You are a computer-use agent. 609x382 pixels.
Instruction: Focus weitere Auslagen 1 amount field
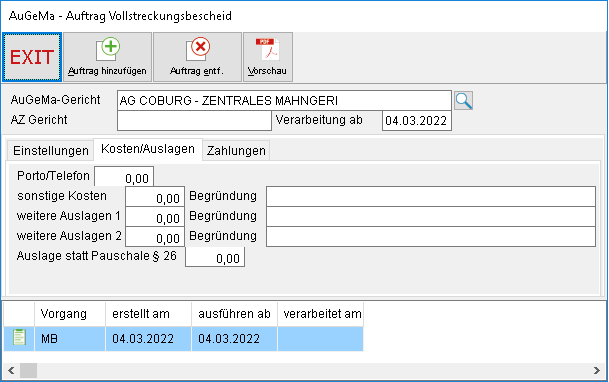pos(155,217)
